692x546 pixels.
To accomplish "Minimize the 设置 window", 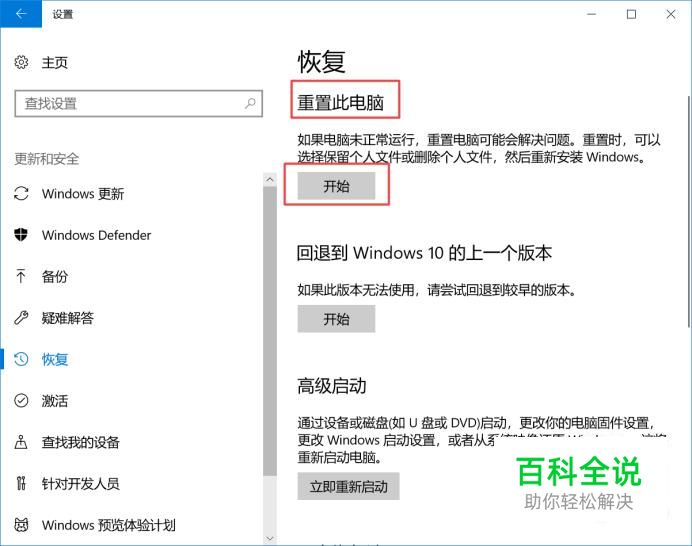I will (591, 14).
